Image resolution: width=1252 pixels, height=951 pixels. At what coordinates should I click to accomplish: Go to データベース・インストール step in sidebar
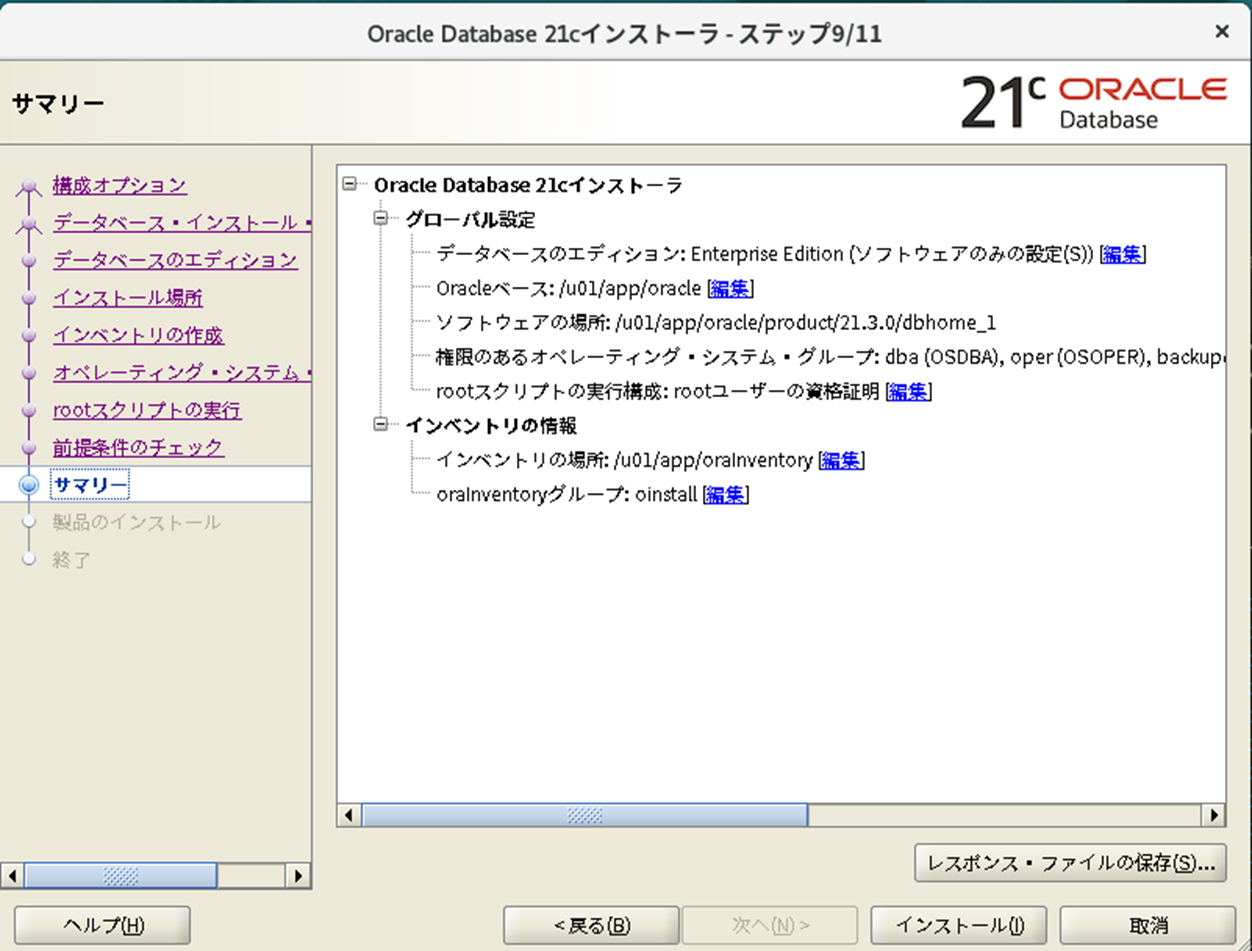(x=182, y=222)
